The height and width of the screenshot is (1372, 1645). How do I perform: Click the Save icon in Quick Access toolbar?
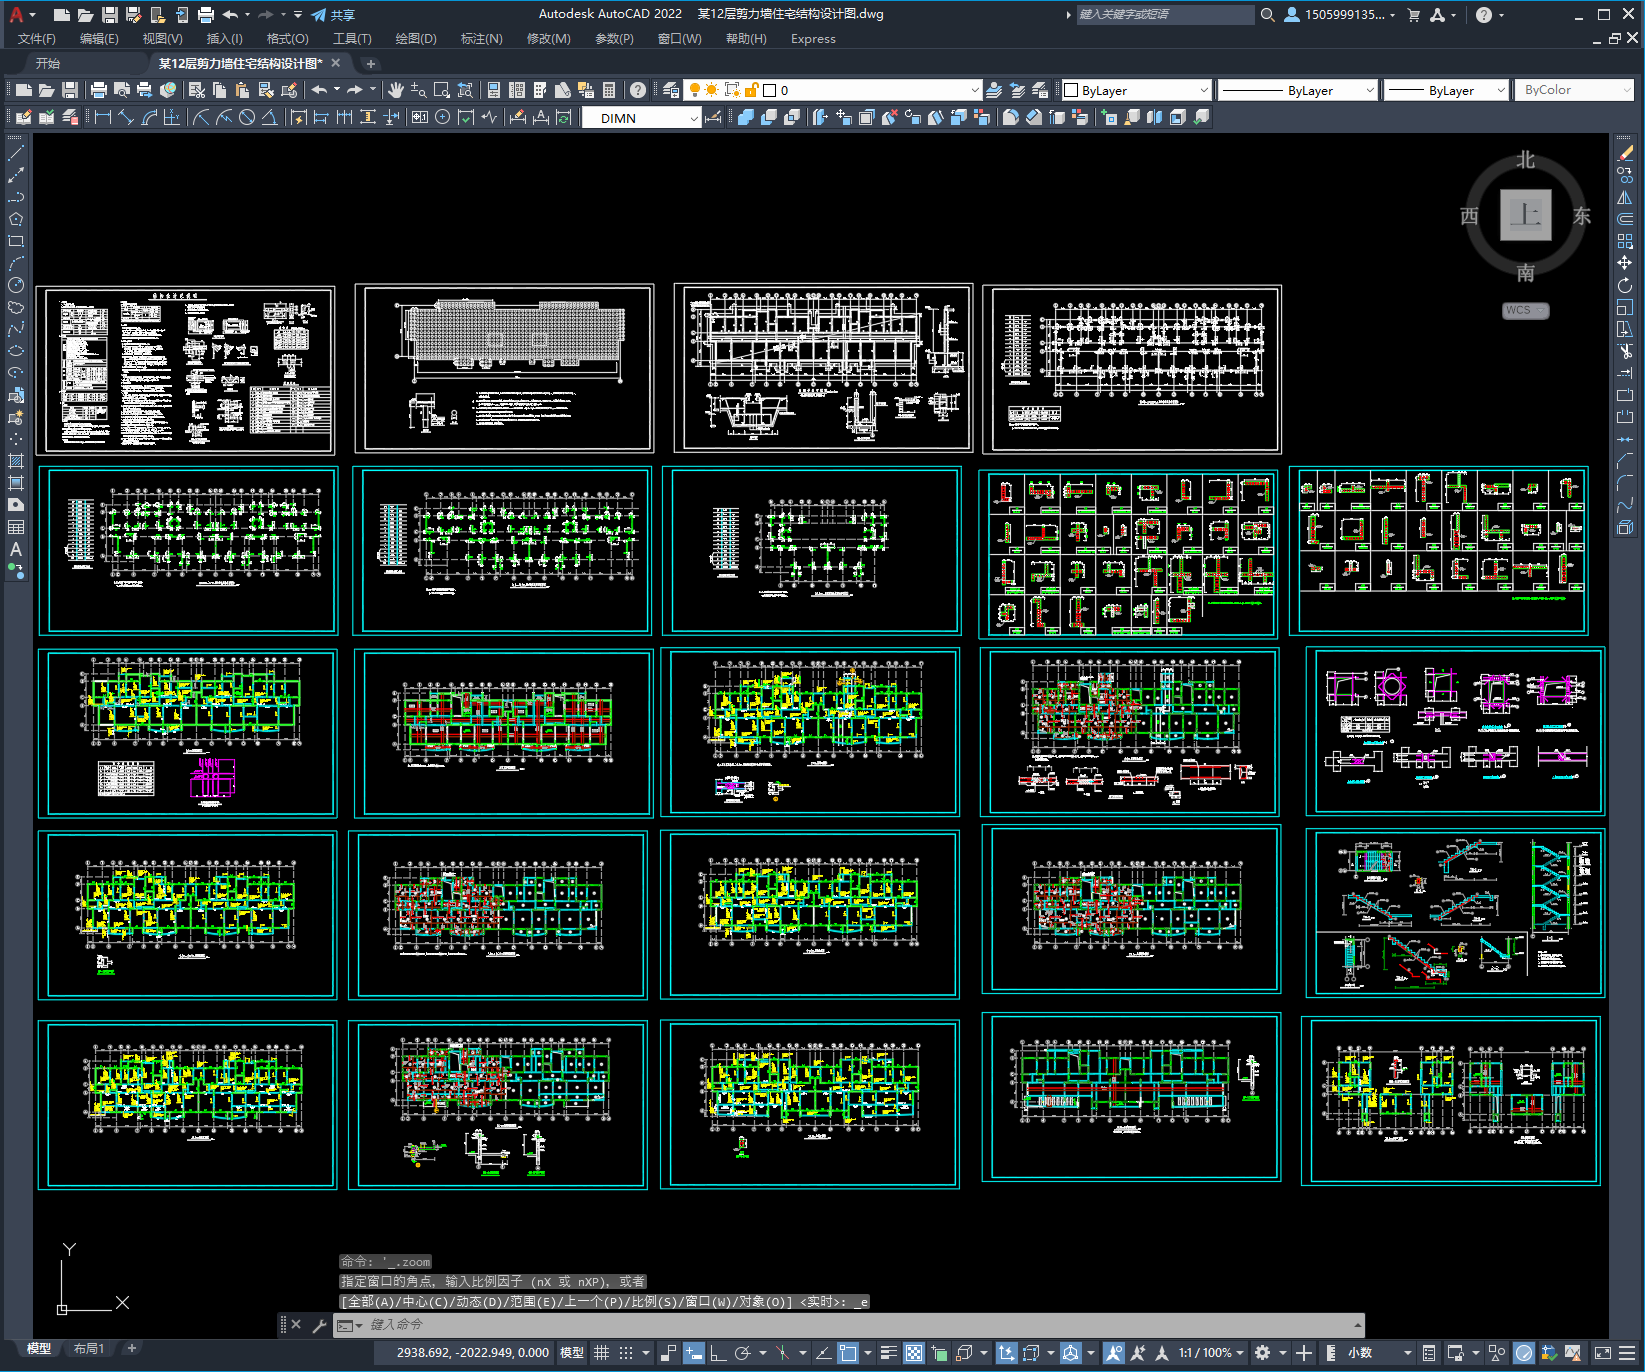pos(110,14)
